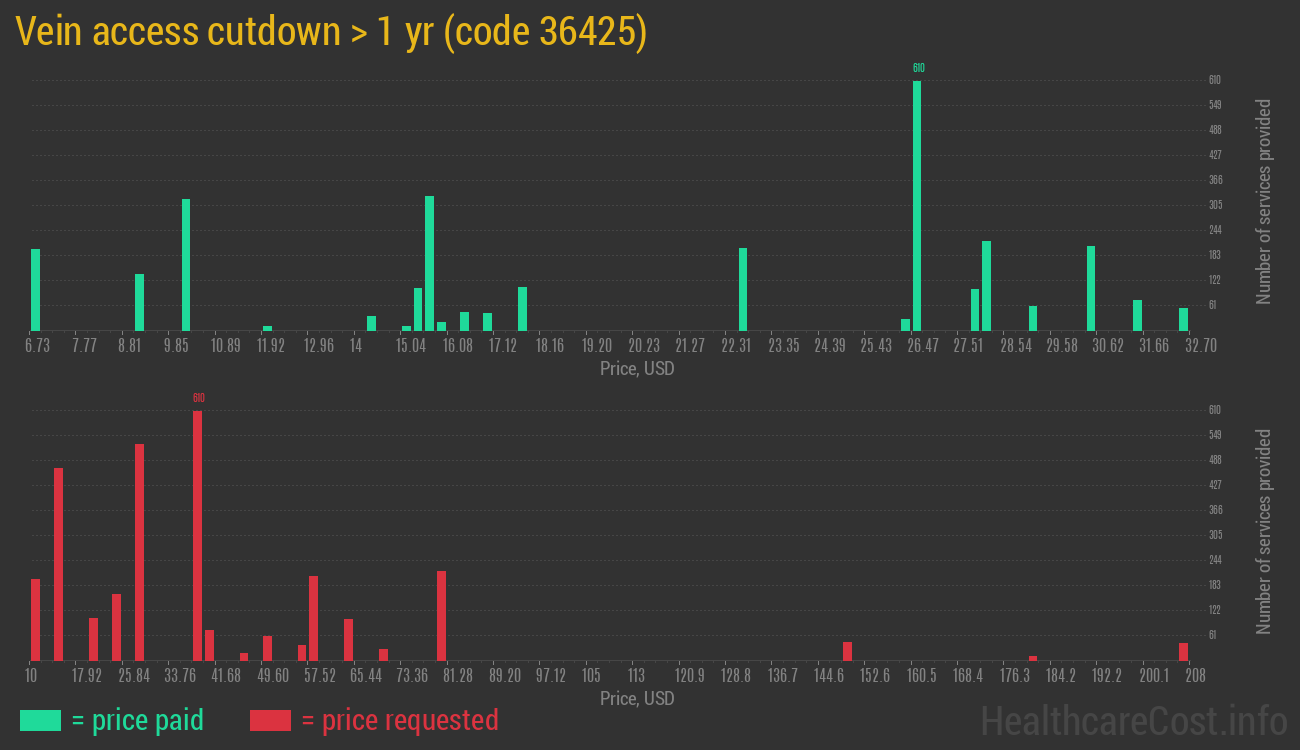Select the last green bar near 32.70
Viewport: 1300px width, 750px height.
point(1183,319)
